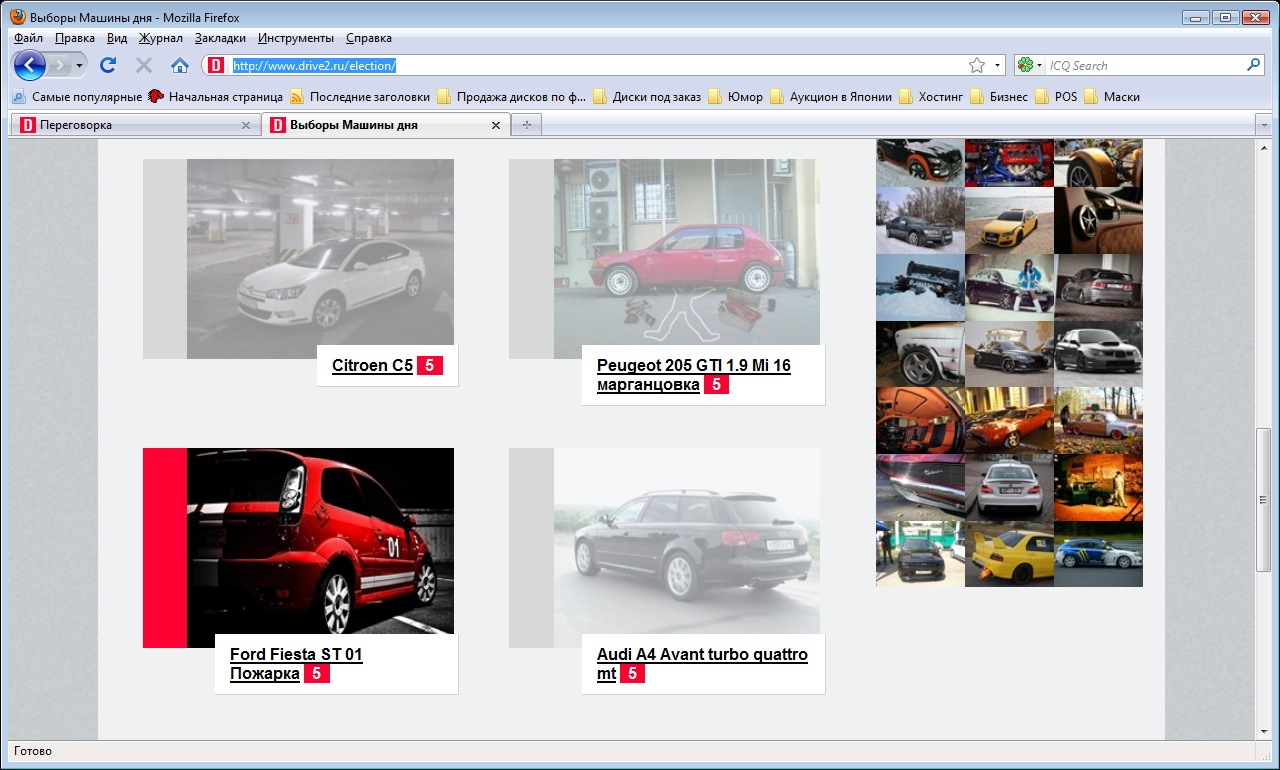Open Продажа дисков bookmark folder
The width and height of the screenshot is (1280, 770).
512,97
